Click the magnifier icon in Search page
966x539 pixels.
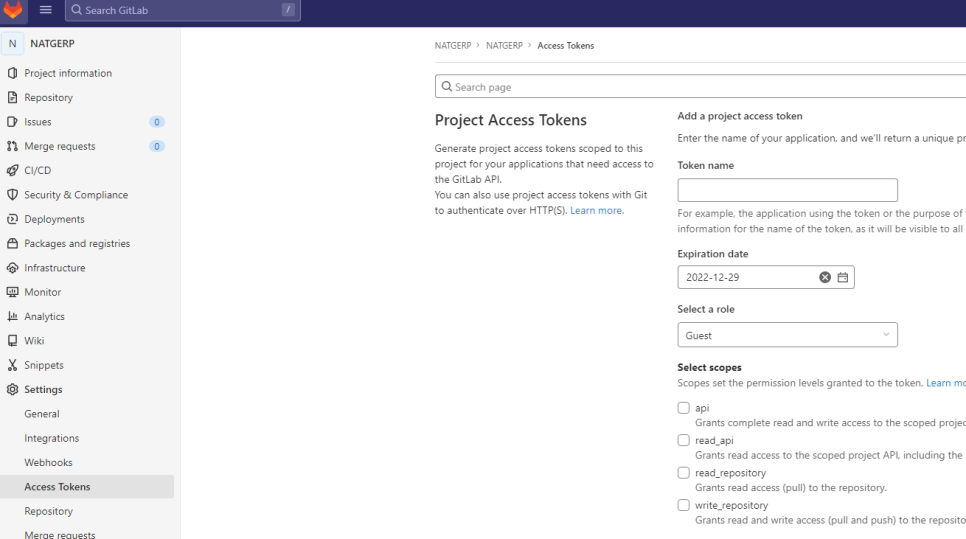click(x=447, y=87)
